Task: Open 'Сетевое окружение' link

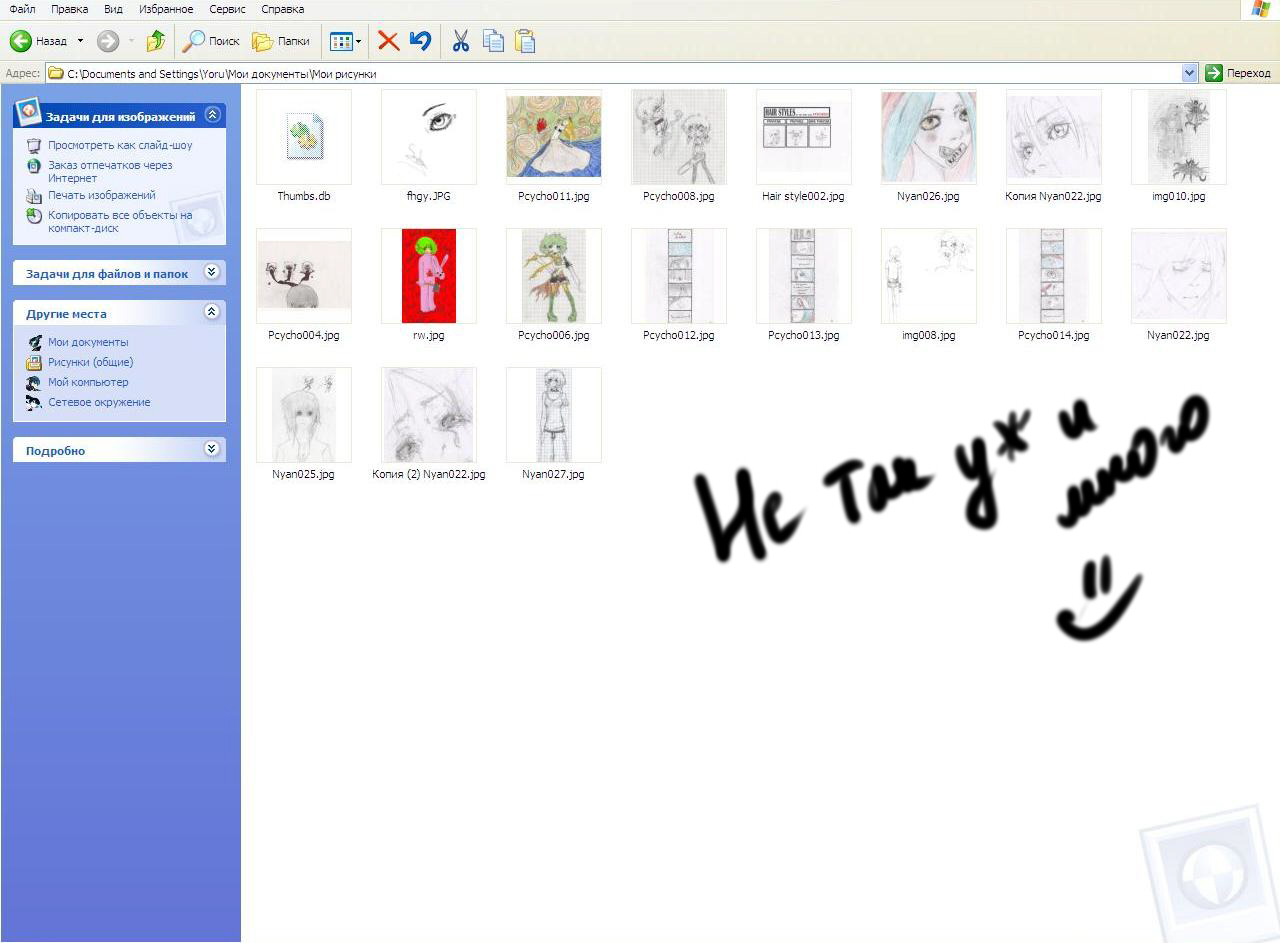Action: 99,402
